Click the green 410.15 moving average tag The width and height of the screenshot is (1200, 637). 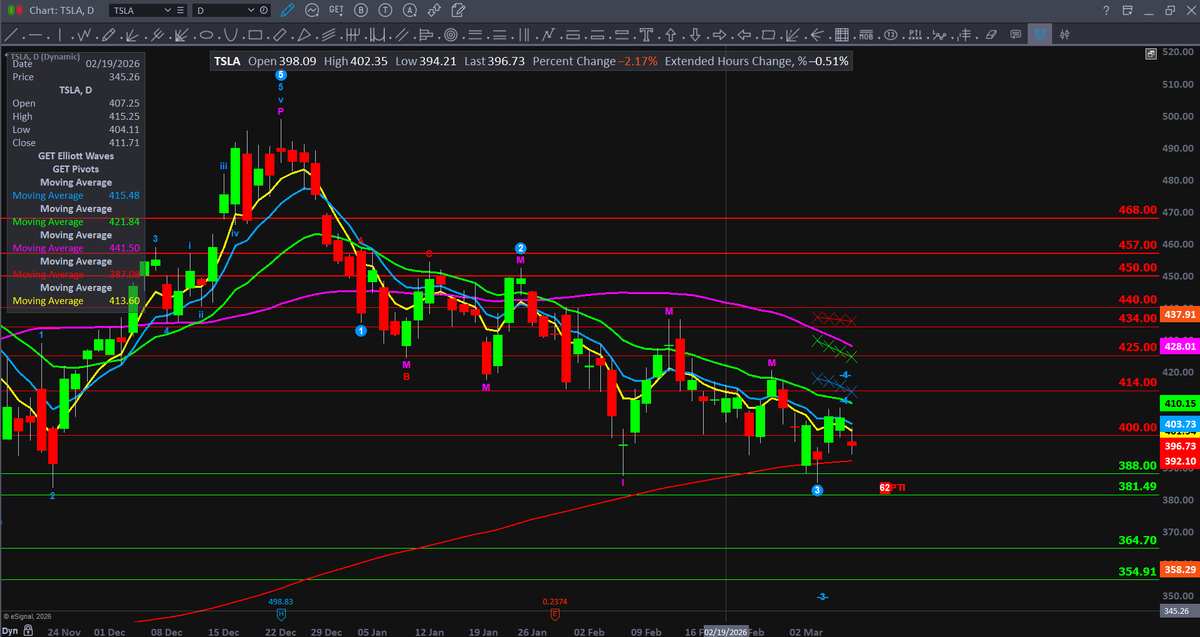(x=1179, y=403)
